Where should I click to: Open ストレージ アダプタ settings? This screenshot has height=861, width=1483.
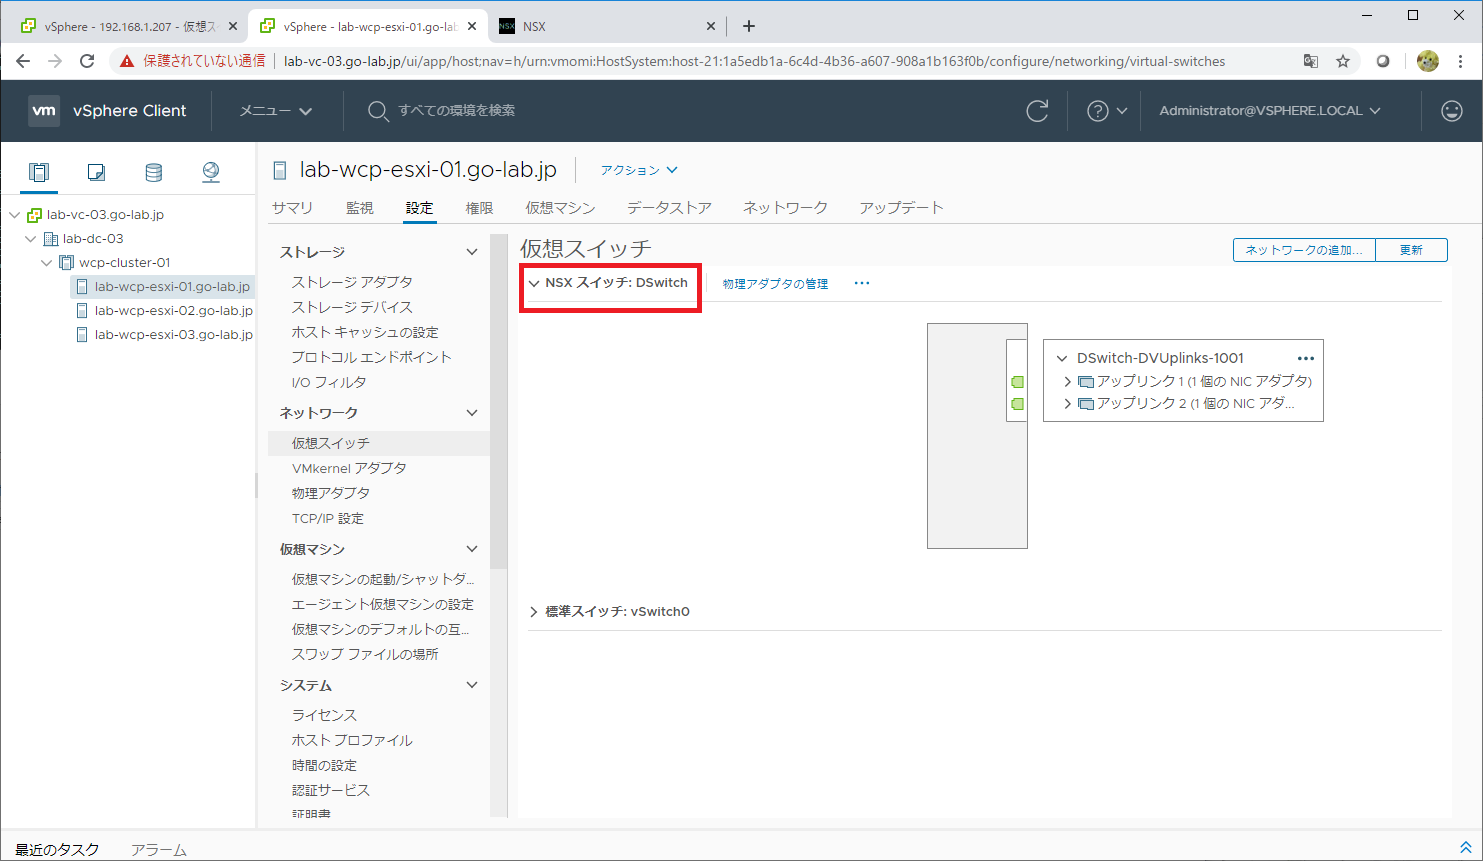(x=352, y=282)
